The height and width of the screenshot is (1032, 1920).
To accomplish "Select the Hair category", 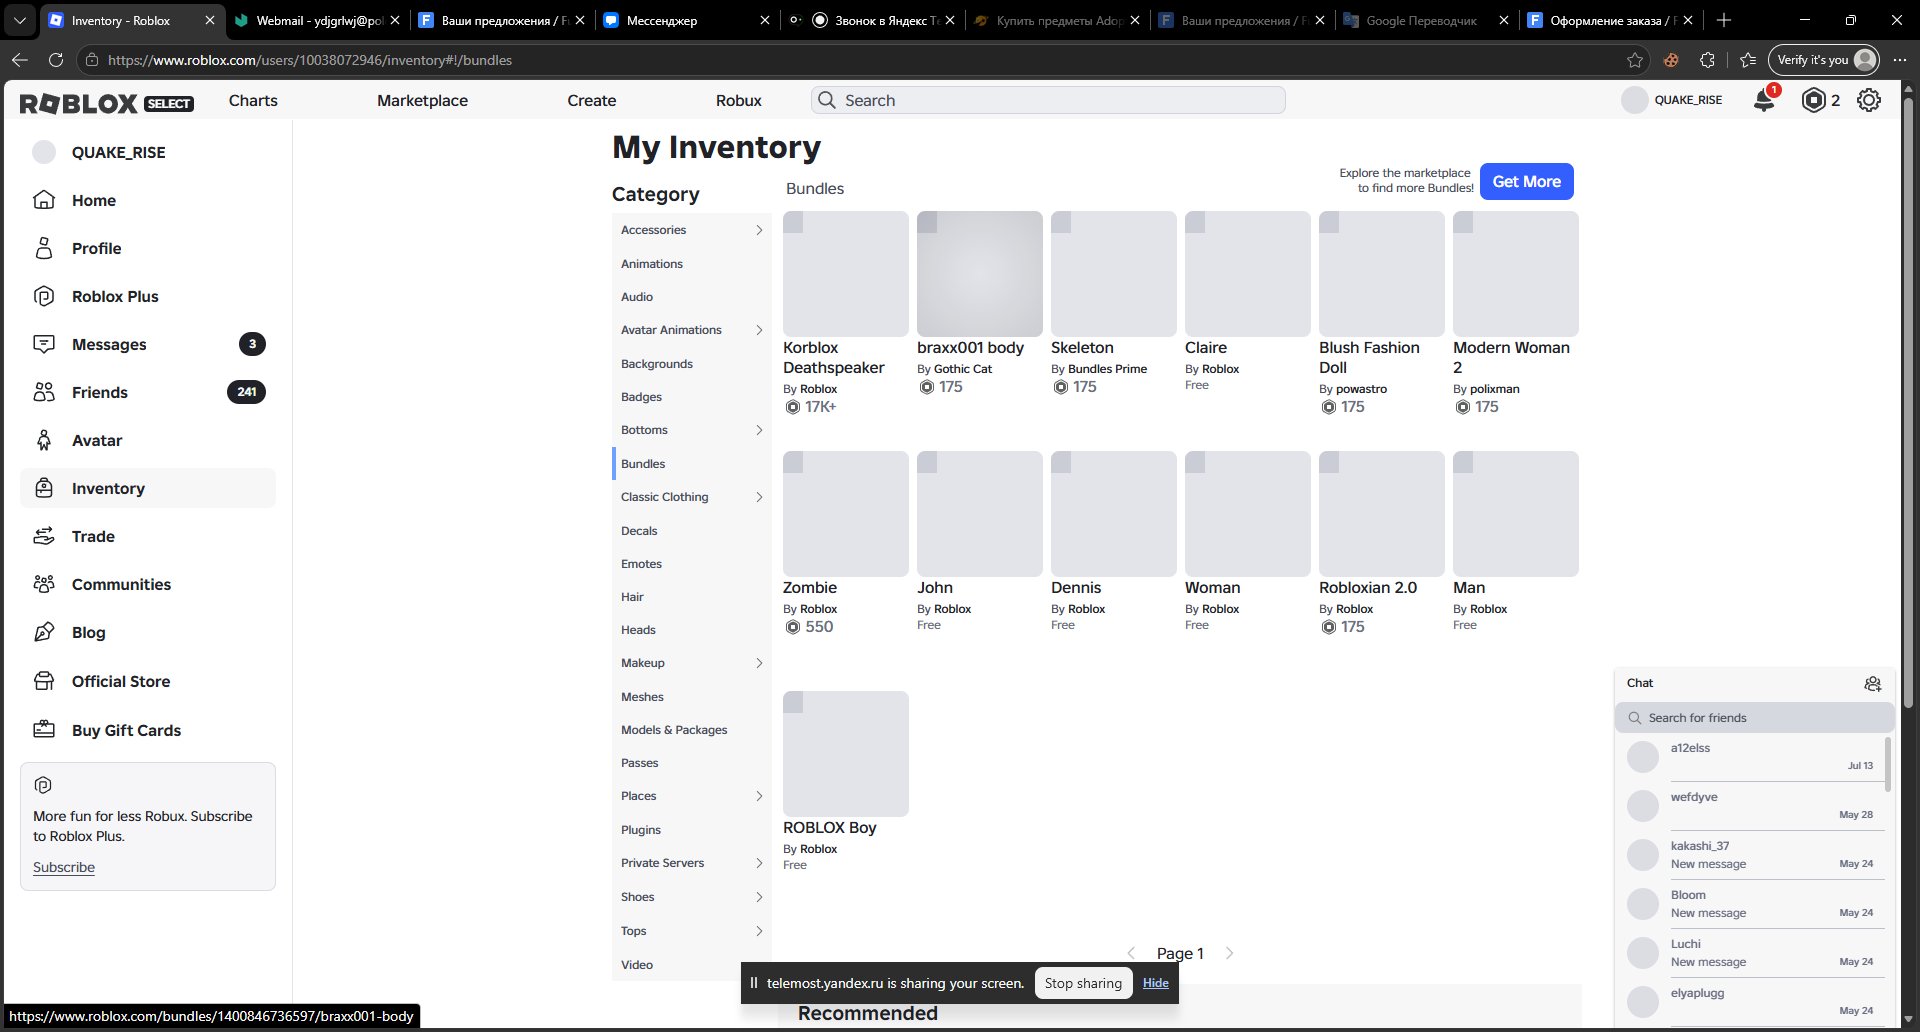I will (x=632, y=597).
